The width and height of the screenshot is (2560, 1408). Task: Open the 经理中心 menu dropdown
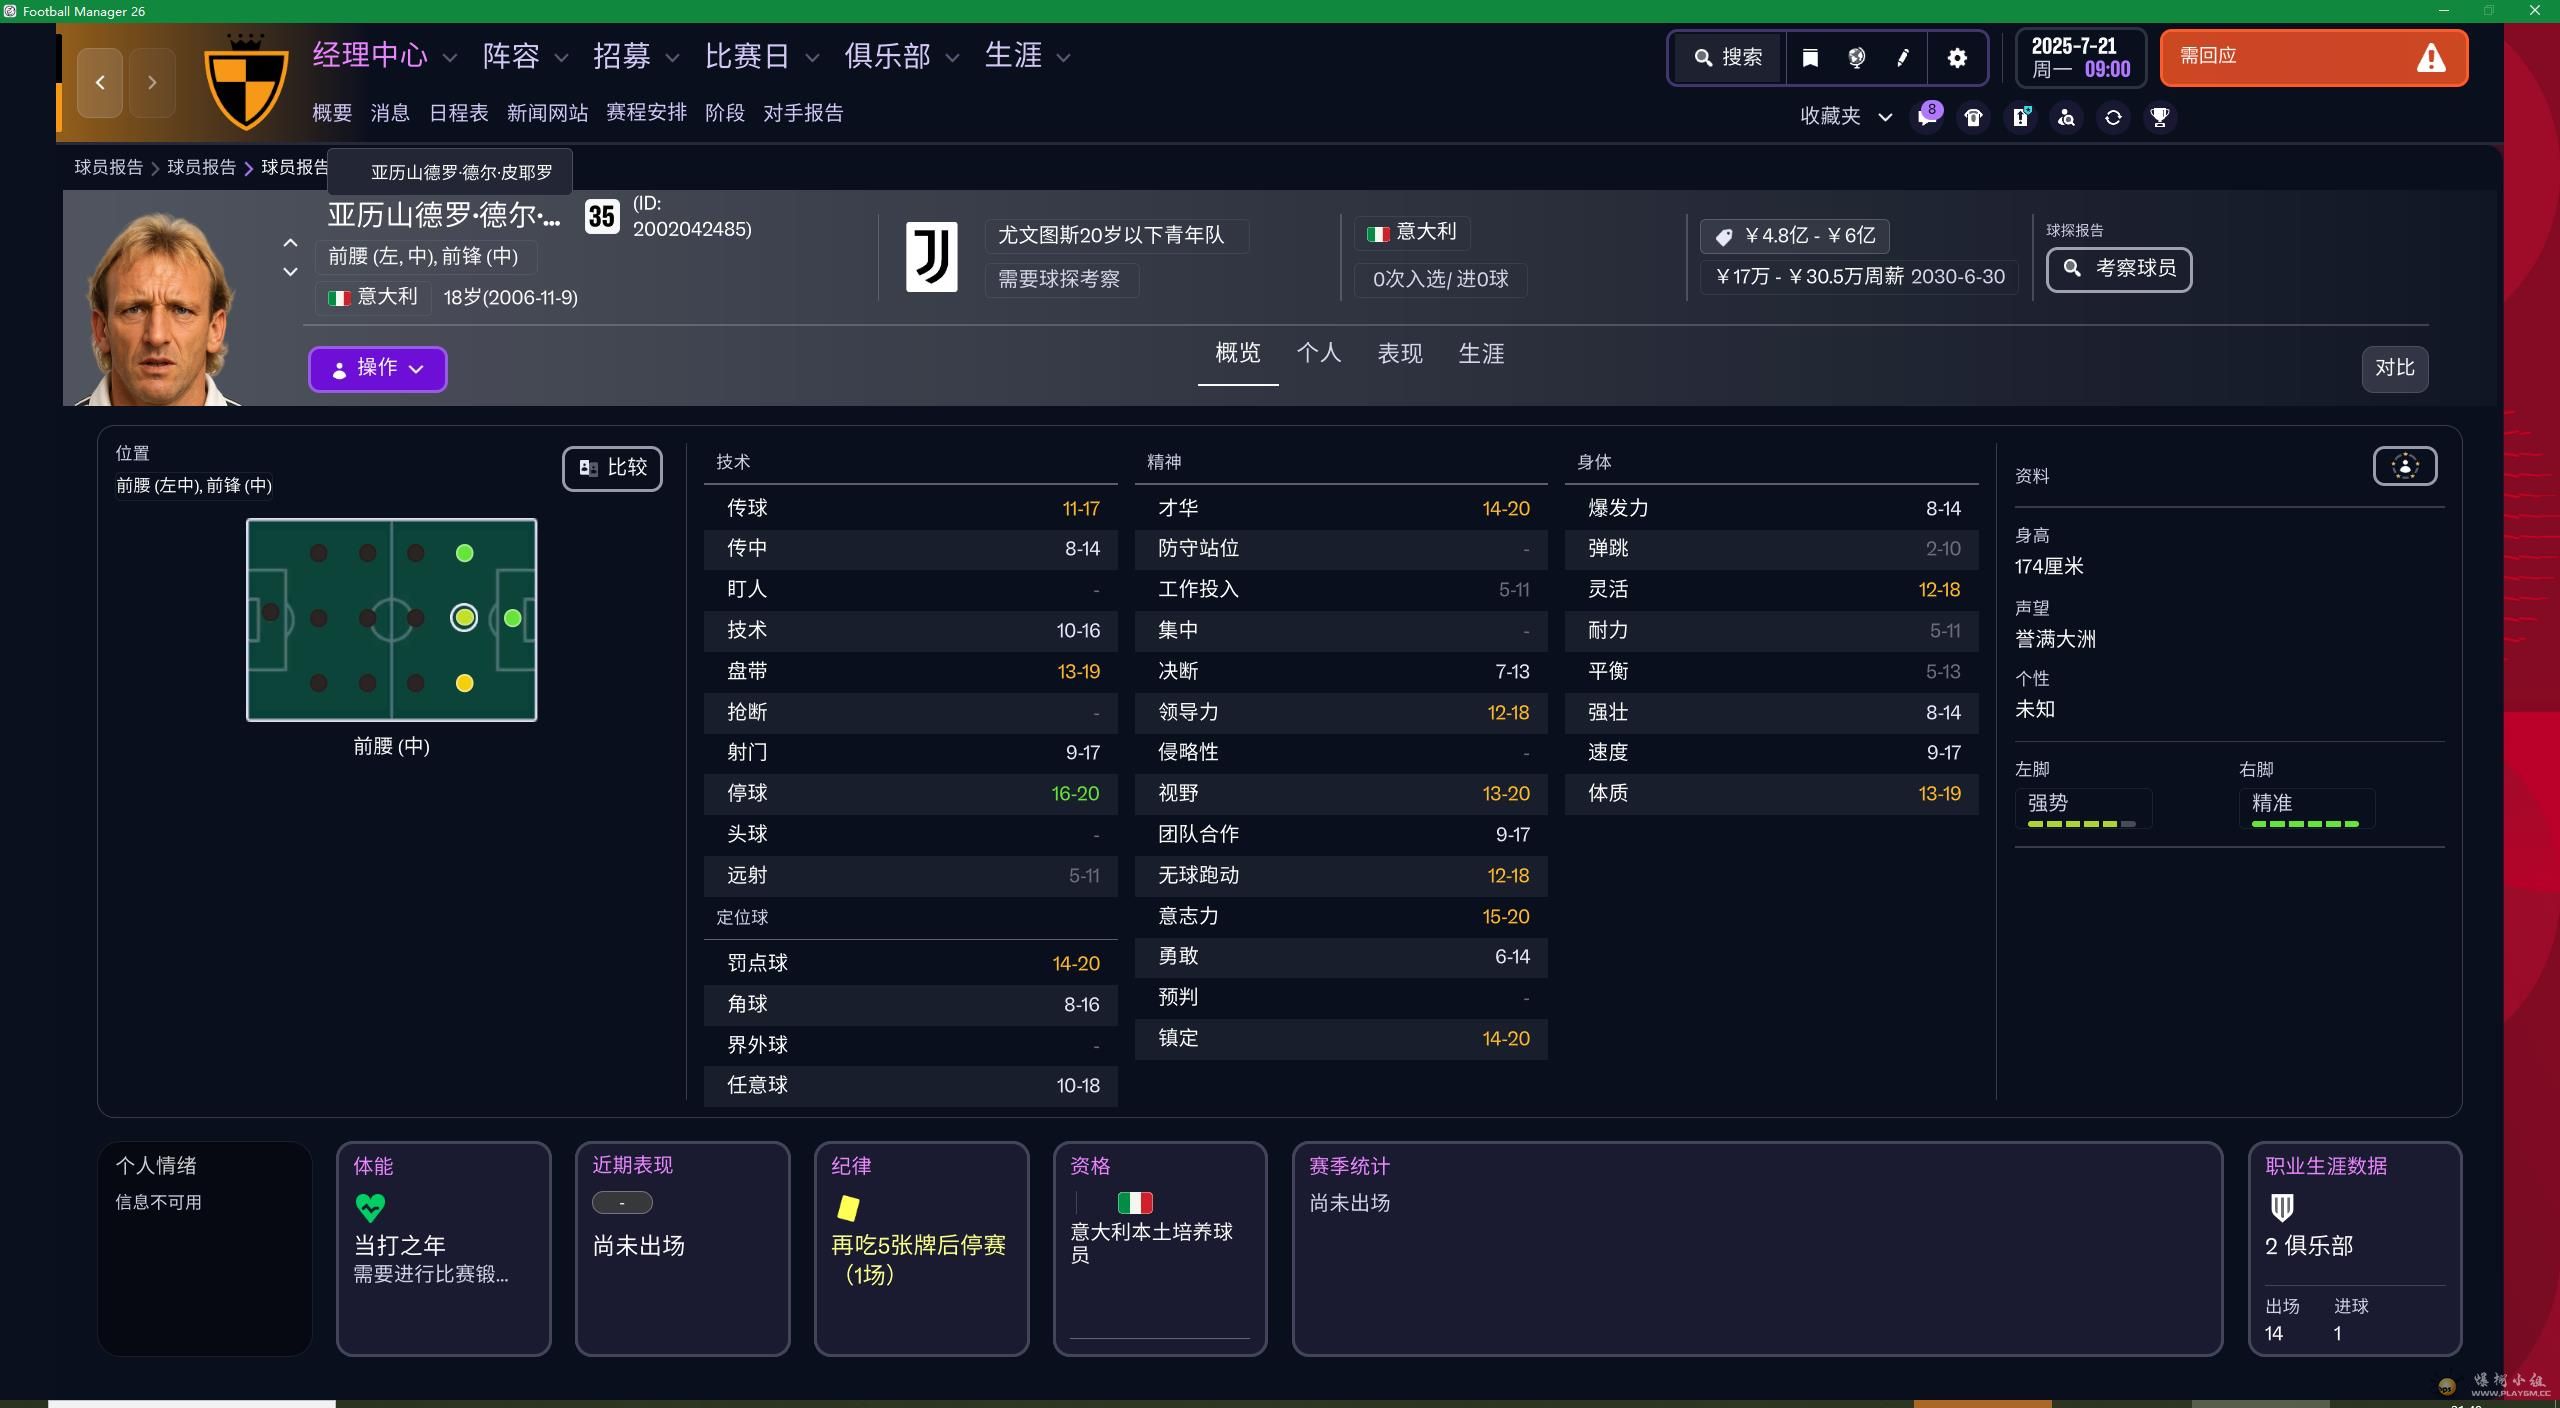point(384,56)
